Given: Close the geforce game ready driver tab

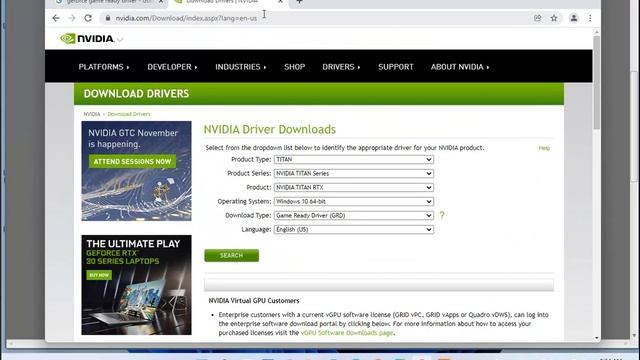Looking at the screenshot, I should coord(161,2).
